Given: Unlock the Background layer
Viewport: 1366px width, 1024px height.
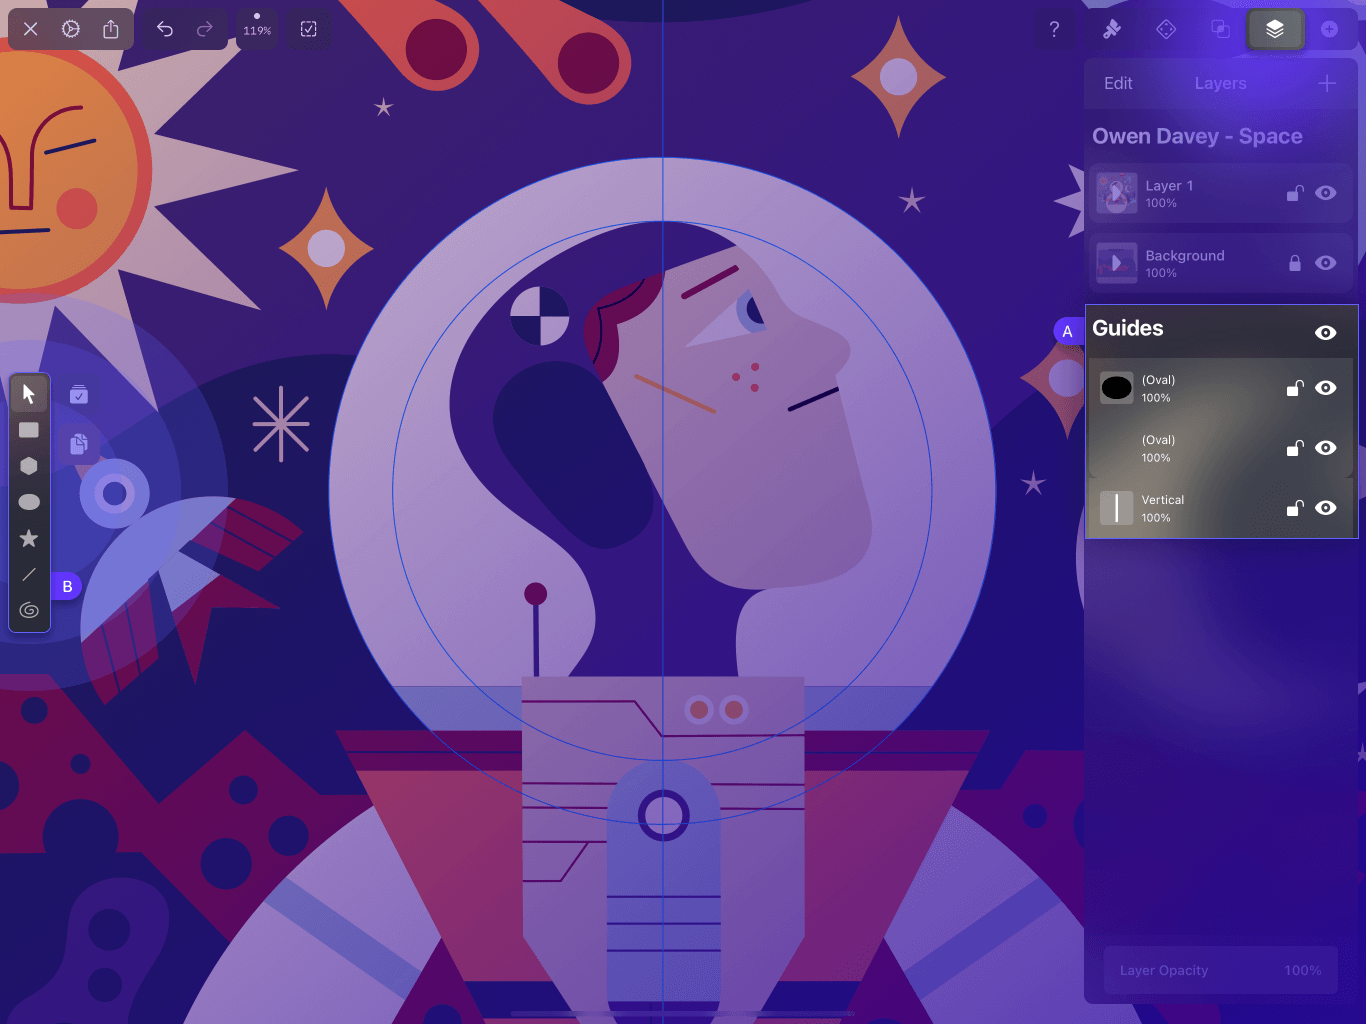Looking at the screenshot, I should pyautogui.click(x=1295, y=263).
